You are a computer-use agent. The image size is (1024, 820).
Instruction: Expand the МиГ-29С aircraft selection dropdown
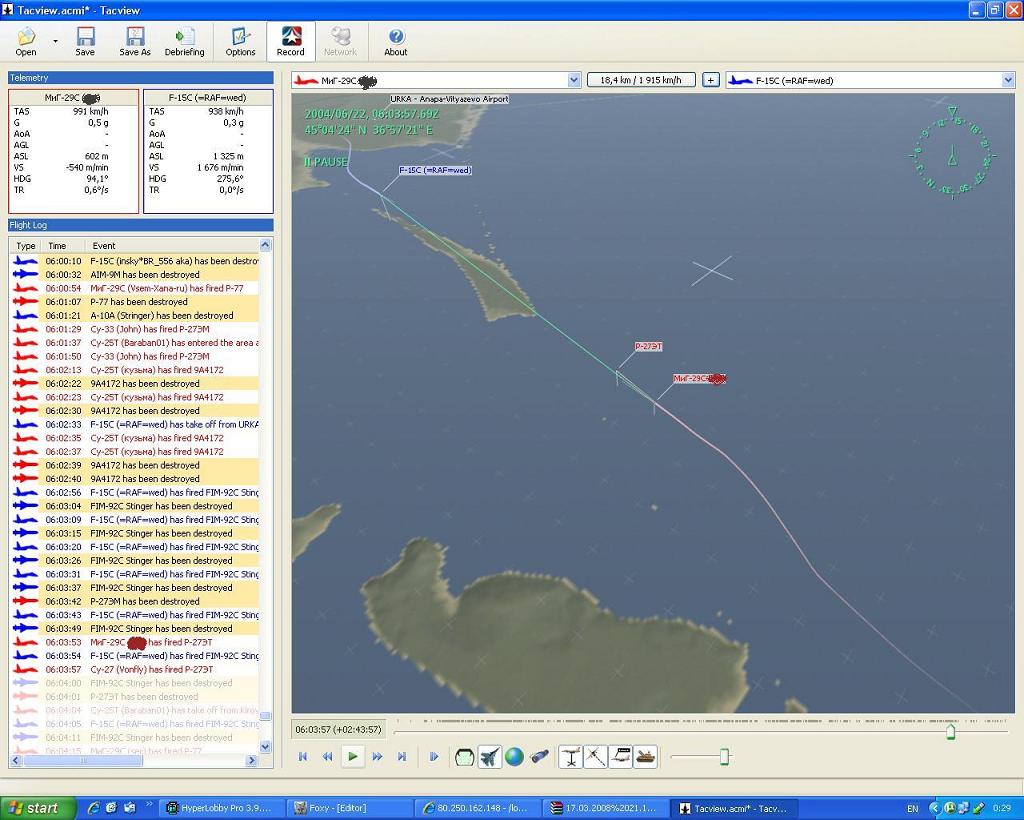574,80
